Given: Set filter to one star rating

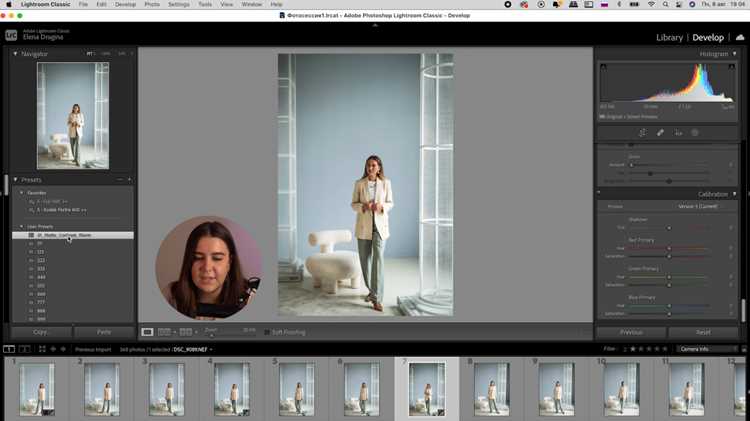Looking at the screenshot, I should [x=633, y=349].
